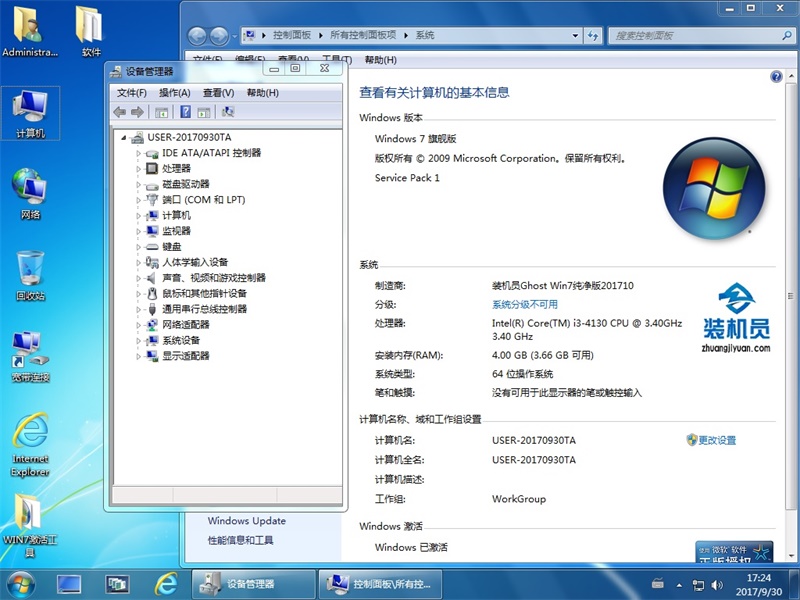Click the back arrow in Device Manager toolbar

point(120,112)
